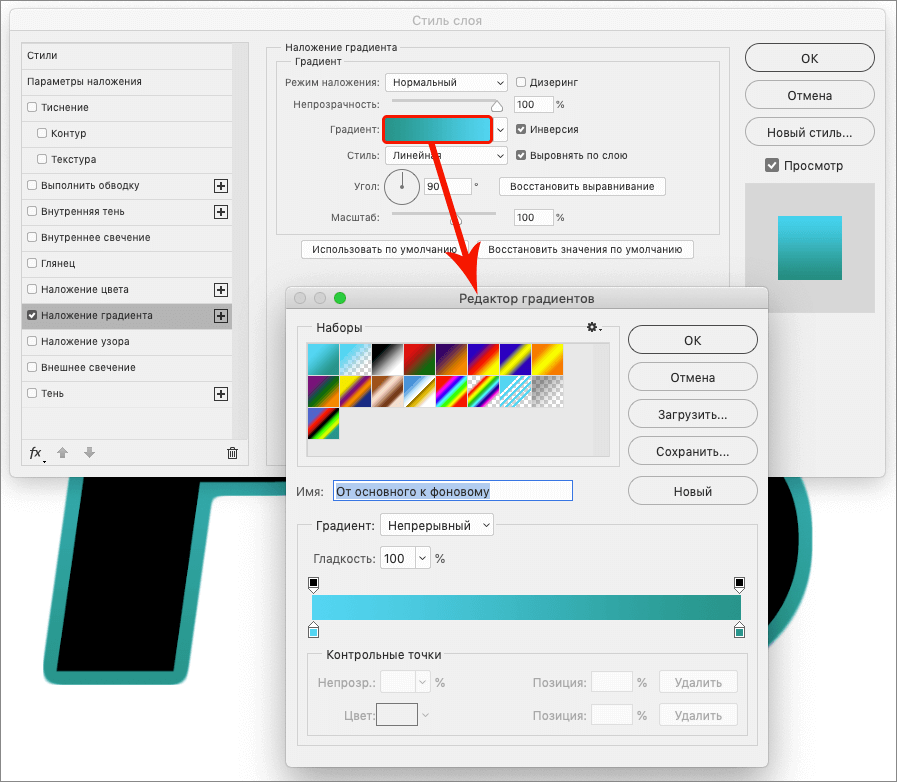This screenshot has width=897, height=782.
Task: Click Восстановить выравнивание button
Action: point(582,186)
